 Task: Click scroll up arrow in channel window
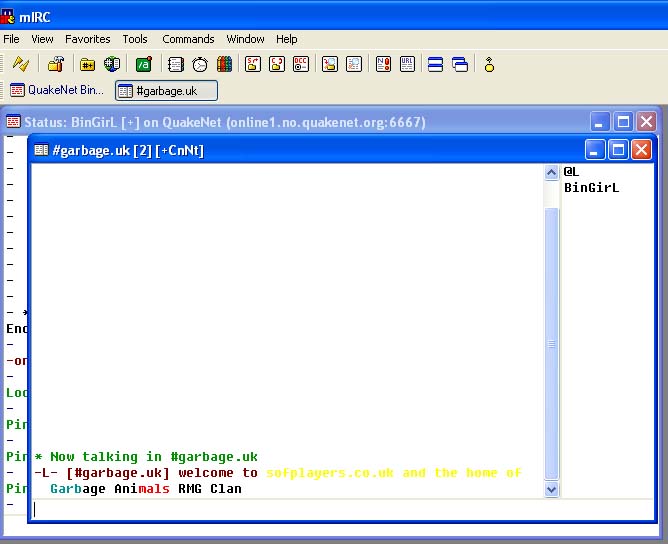[x=551, y=173]
